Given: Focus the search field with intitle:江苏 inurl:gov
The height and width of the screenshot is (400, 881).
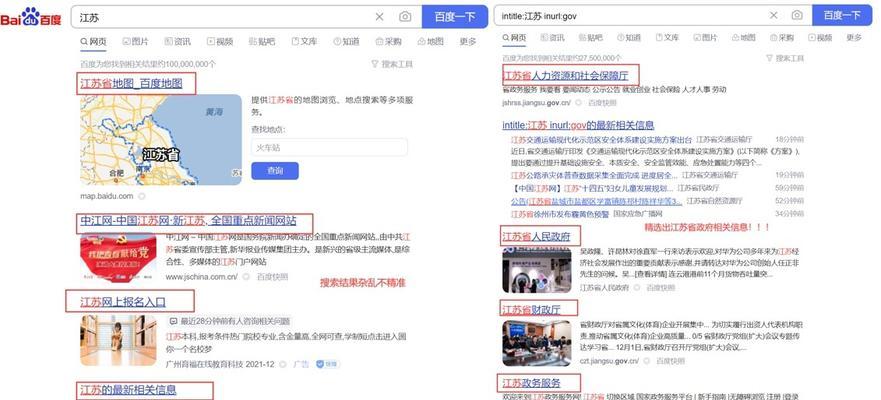Looking at the screenshot, I should point(632,16).
